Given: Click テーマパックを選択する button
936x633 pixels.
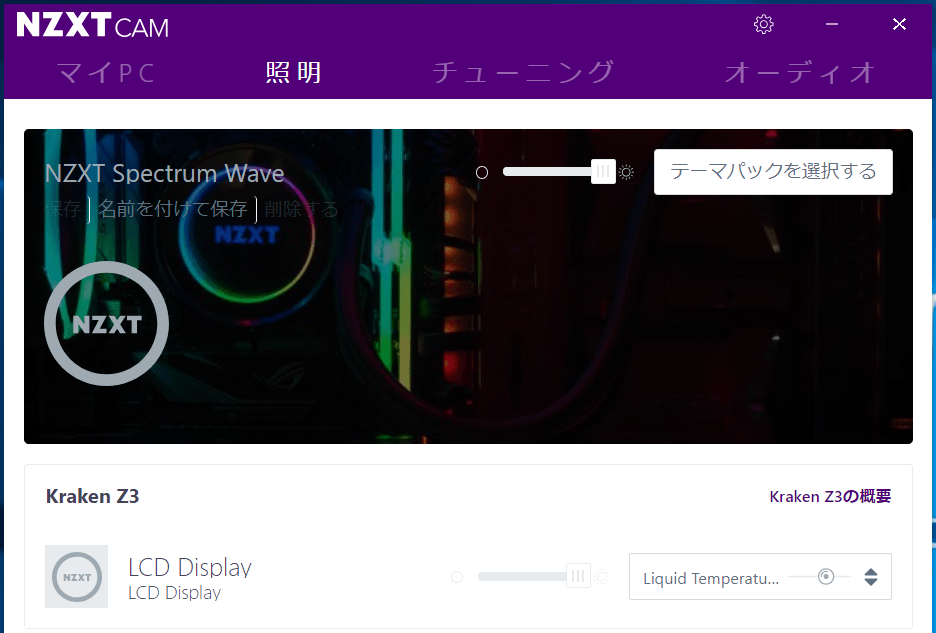Looking at the screenshot, I should click(x=773, y=172).
